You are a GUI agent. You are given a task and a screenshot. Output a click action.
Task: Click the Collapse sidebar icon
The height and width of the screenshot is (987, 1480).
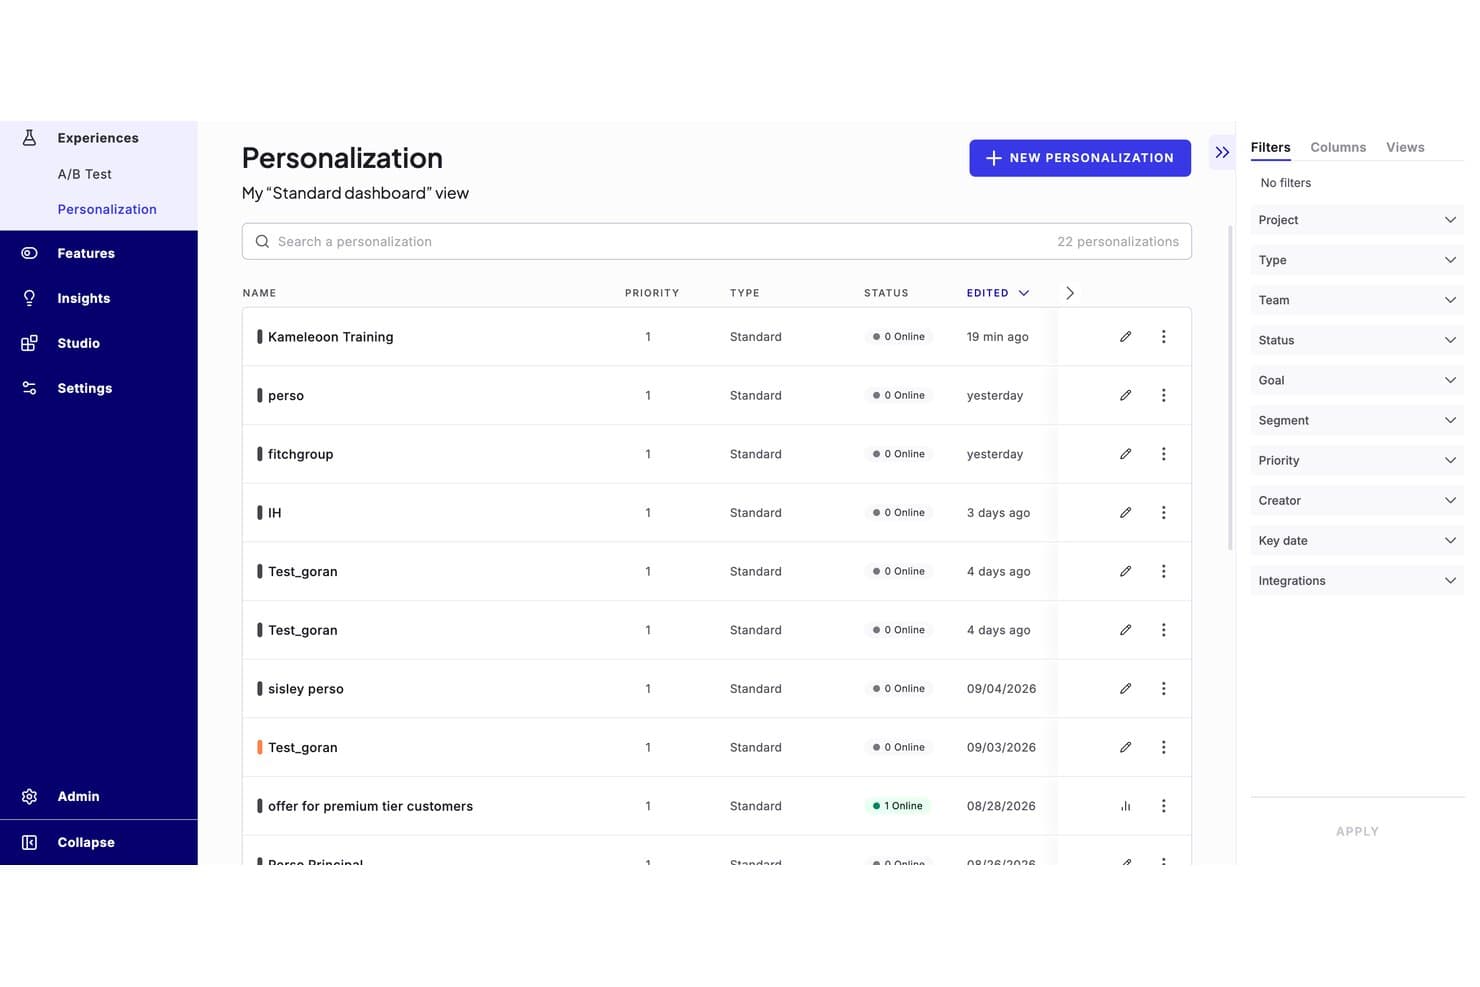tap(29, 842)
